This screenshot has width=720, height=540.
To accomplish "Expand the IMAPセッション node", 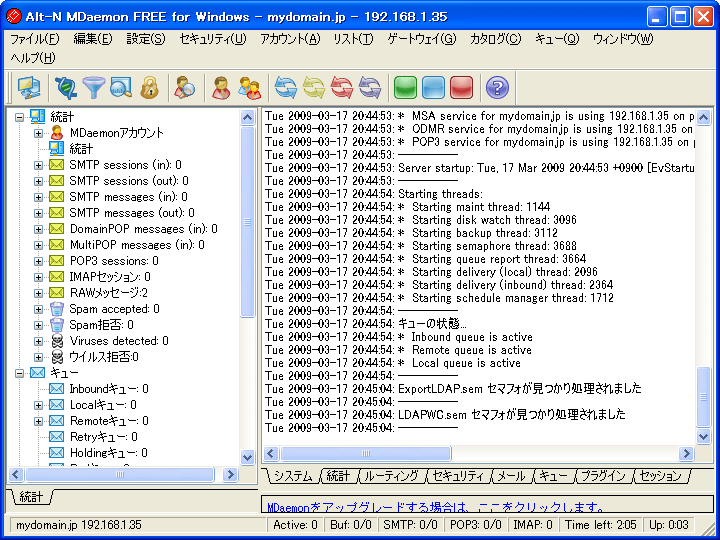I will point(39,277).
